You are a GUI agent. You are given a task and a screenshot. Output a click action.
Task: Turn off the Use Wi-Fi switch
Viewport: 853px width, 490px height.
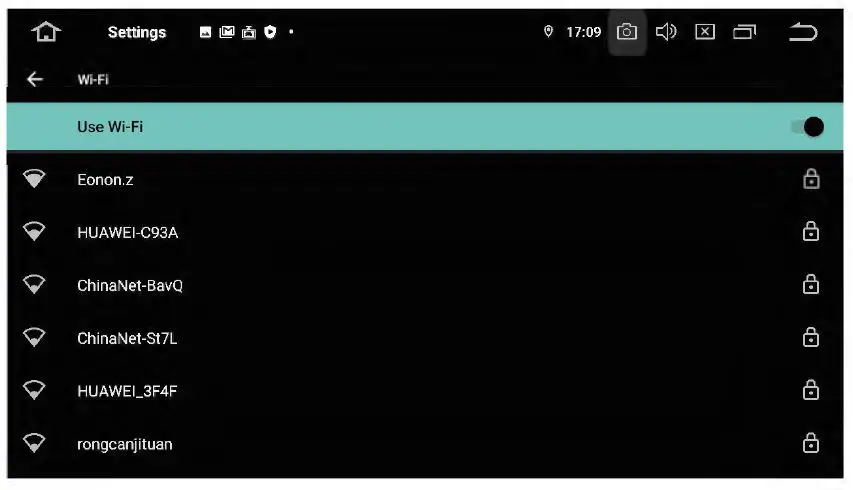point(808,127)
